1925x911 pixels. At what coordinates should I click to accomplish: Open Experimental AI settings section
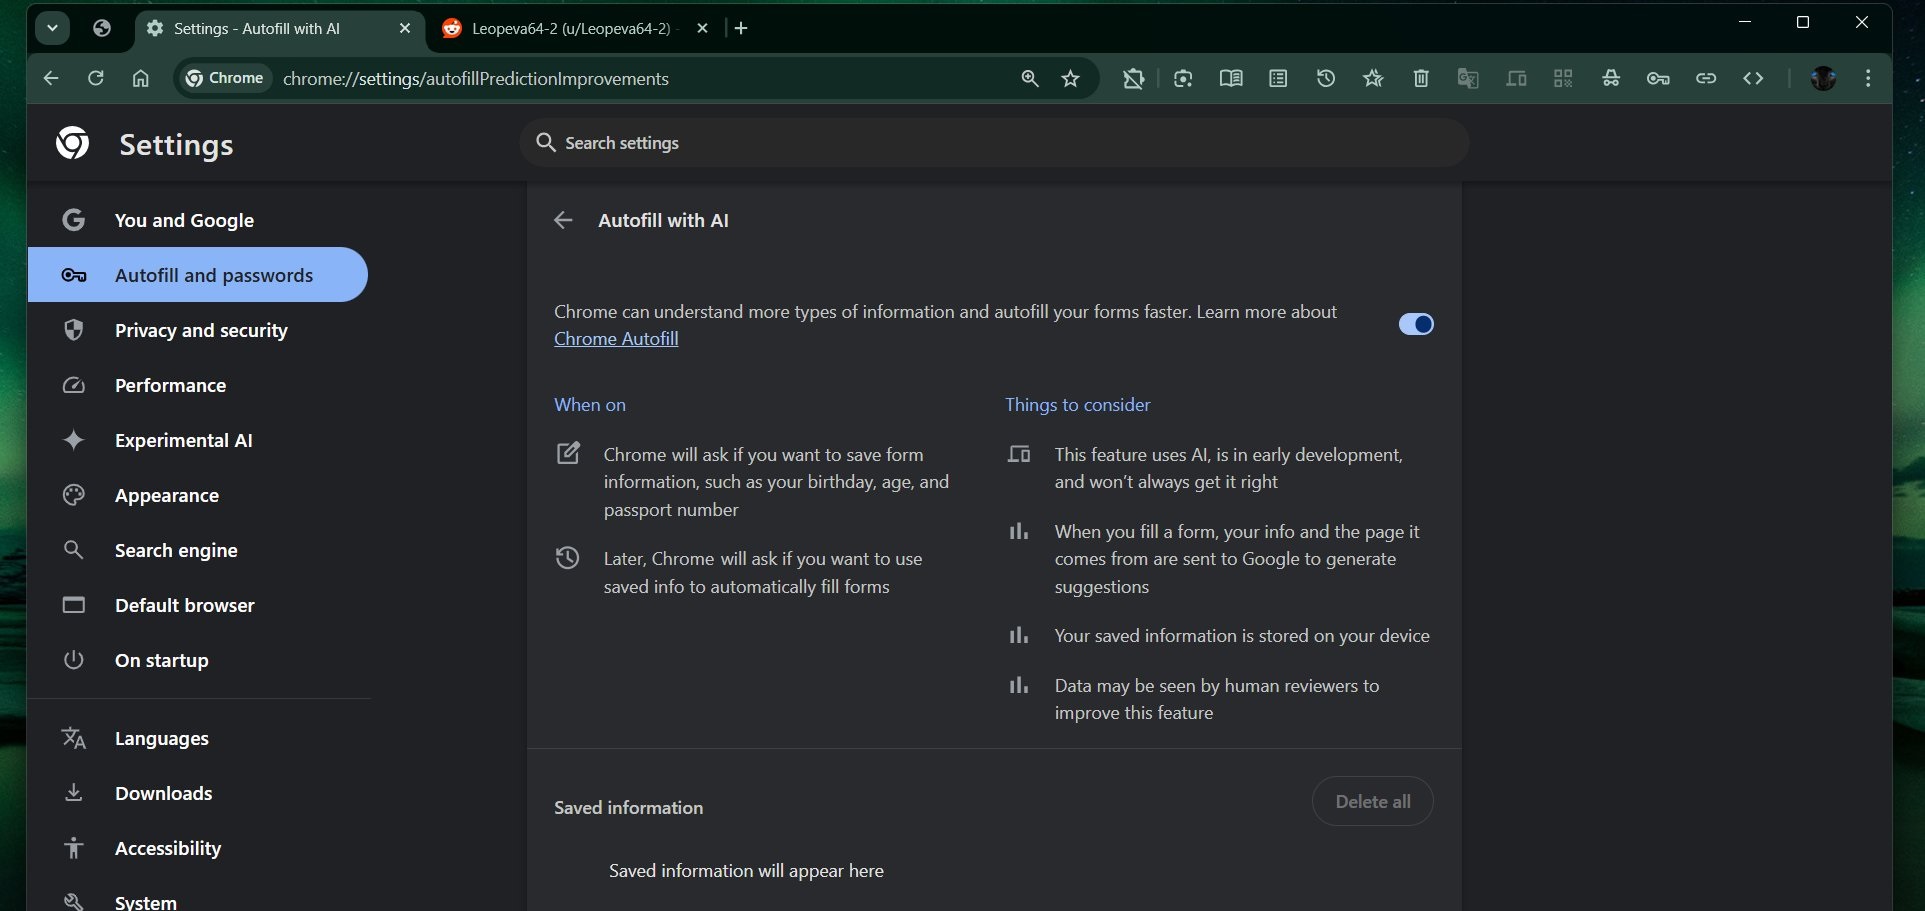[183, 440]
